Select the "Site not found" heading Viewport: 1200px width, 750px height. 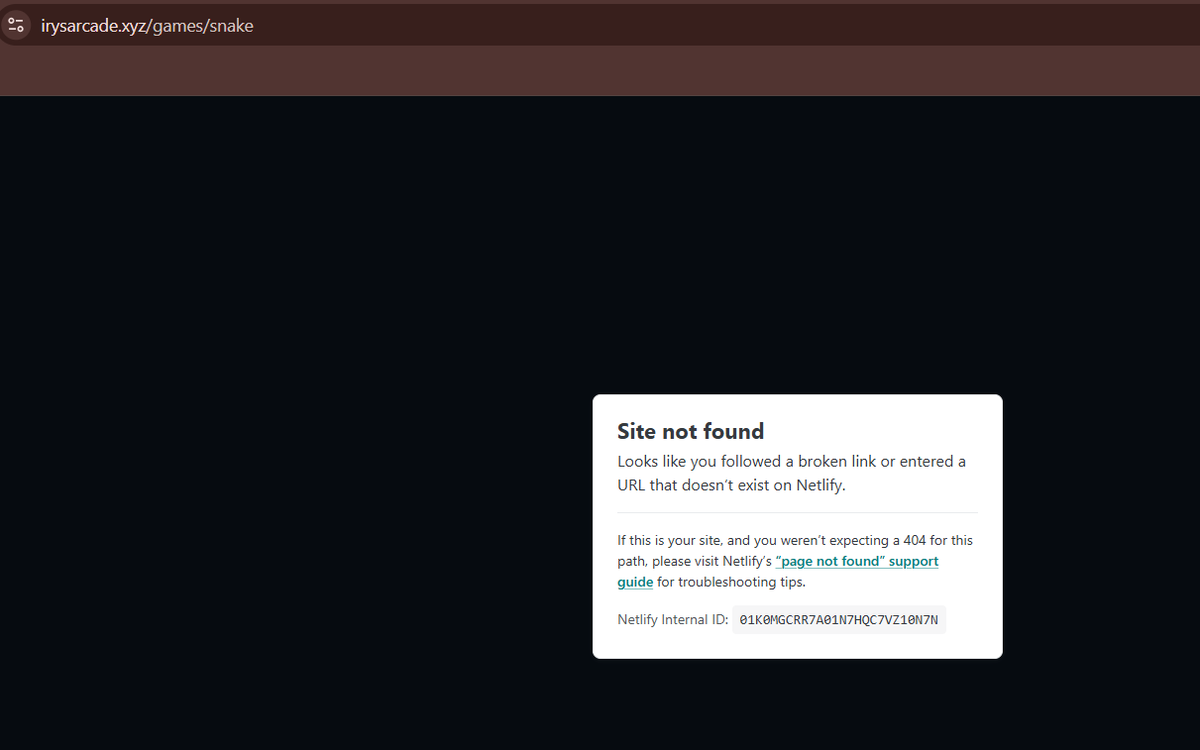coord(690,431)
